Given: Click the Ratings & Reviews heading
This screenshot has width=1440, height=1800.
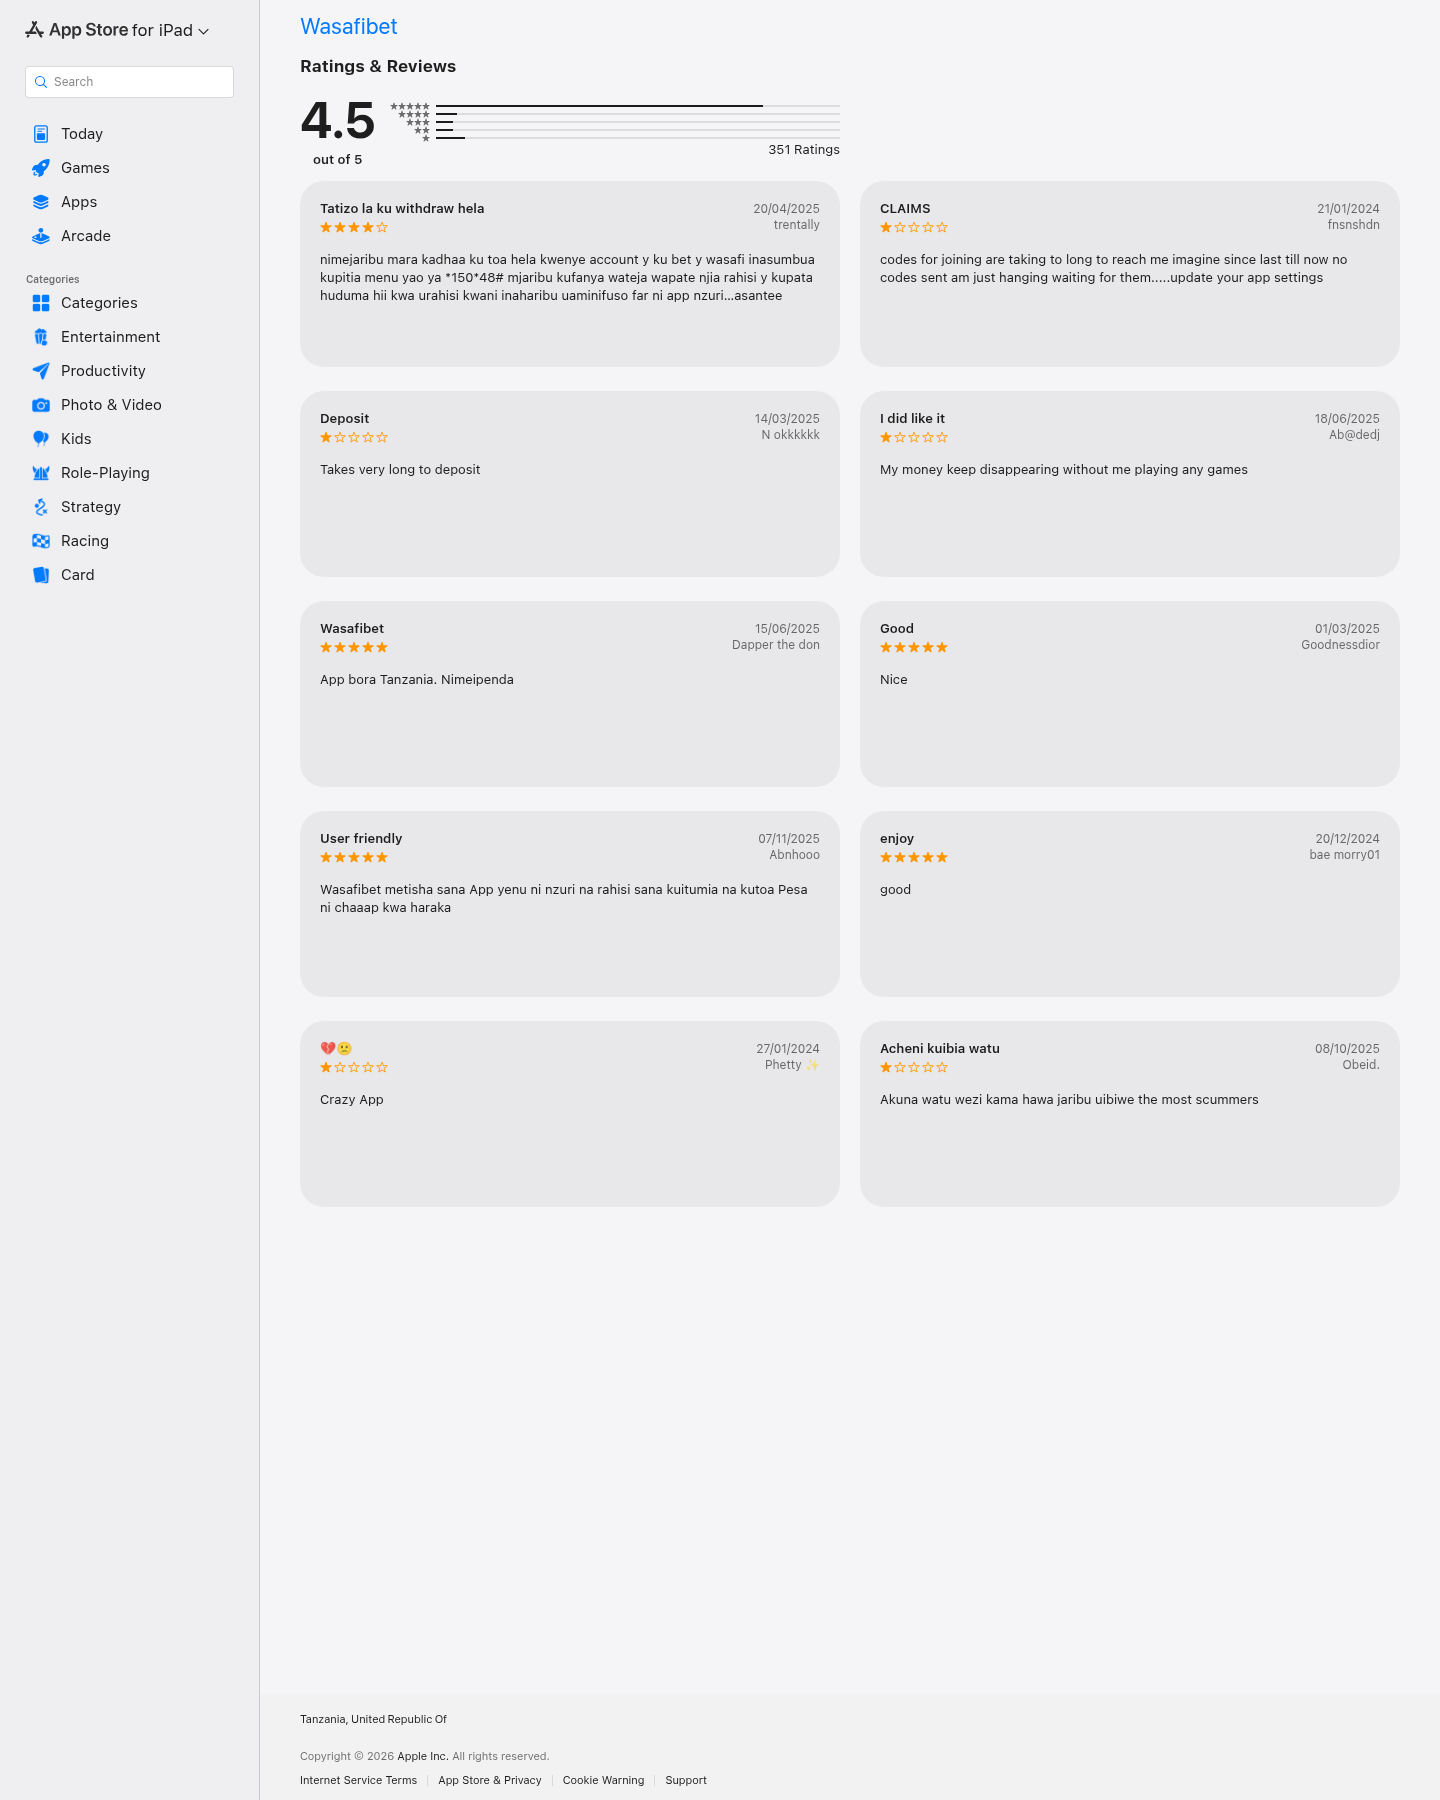Looking at the screenshot, I should (378, 67).
